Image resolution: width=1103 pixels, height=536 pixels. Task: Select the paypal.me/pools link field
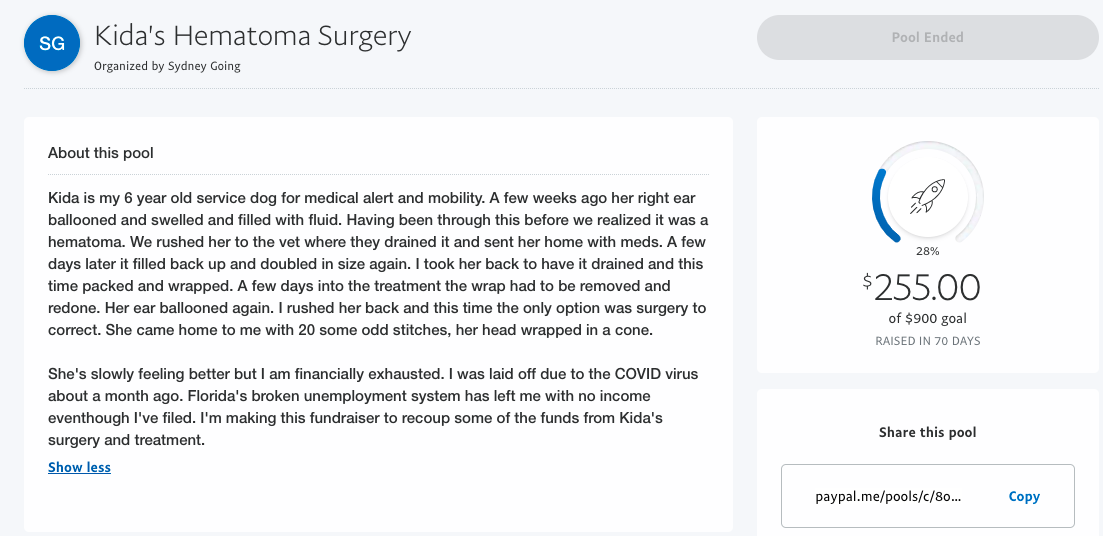click(927, 496)
